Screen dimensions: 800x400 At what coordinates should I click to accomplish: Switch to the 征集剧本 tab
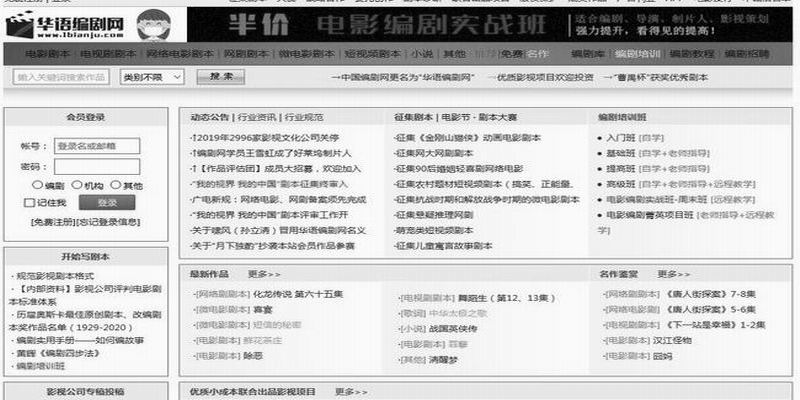(413, 117)
